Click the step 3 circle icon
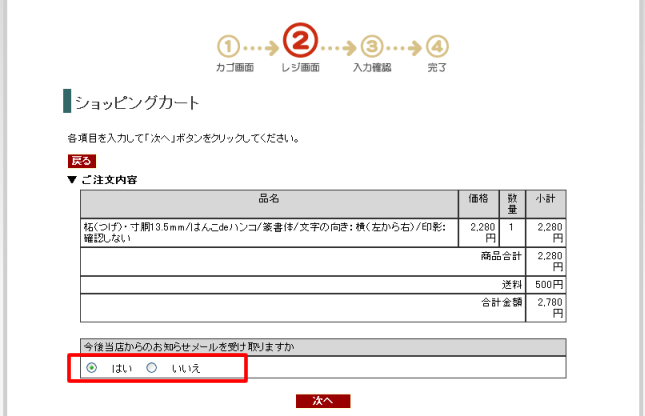Screen dimensions: 645x416 (372, 46)
